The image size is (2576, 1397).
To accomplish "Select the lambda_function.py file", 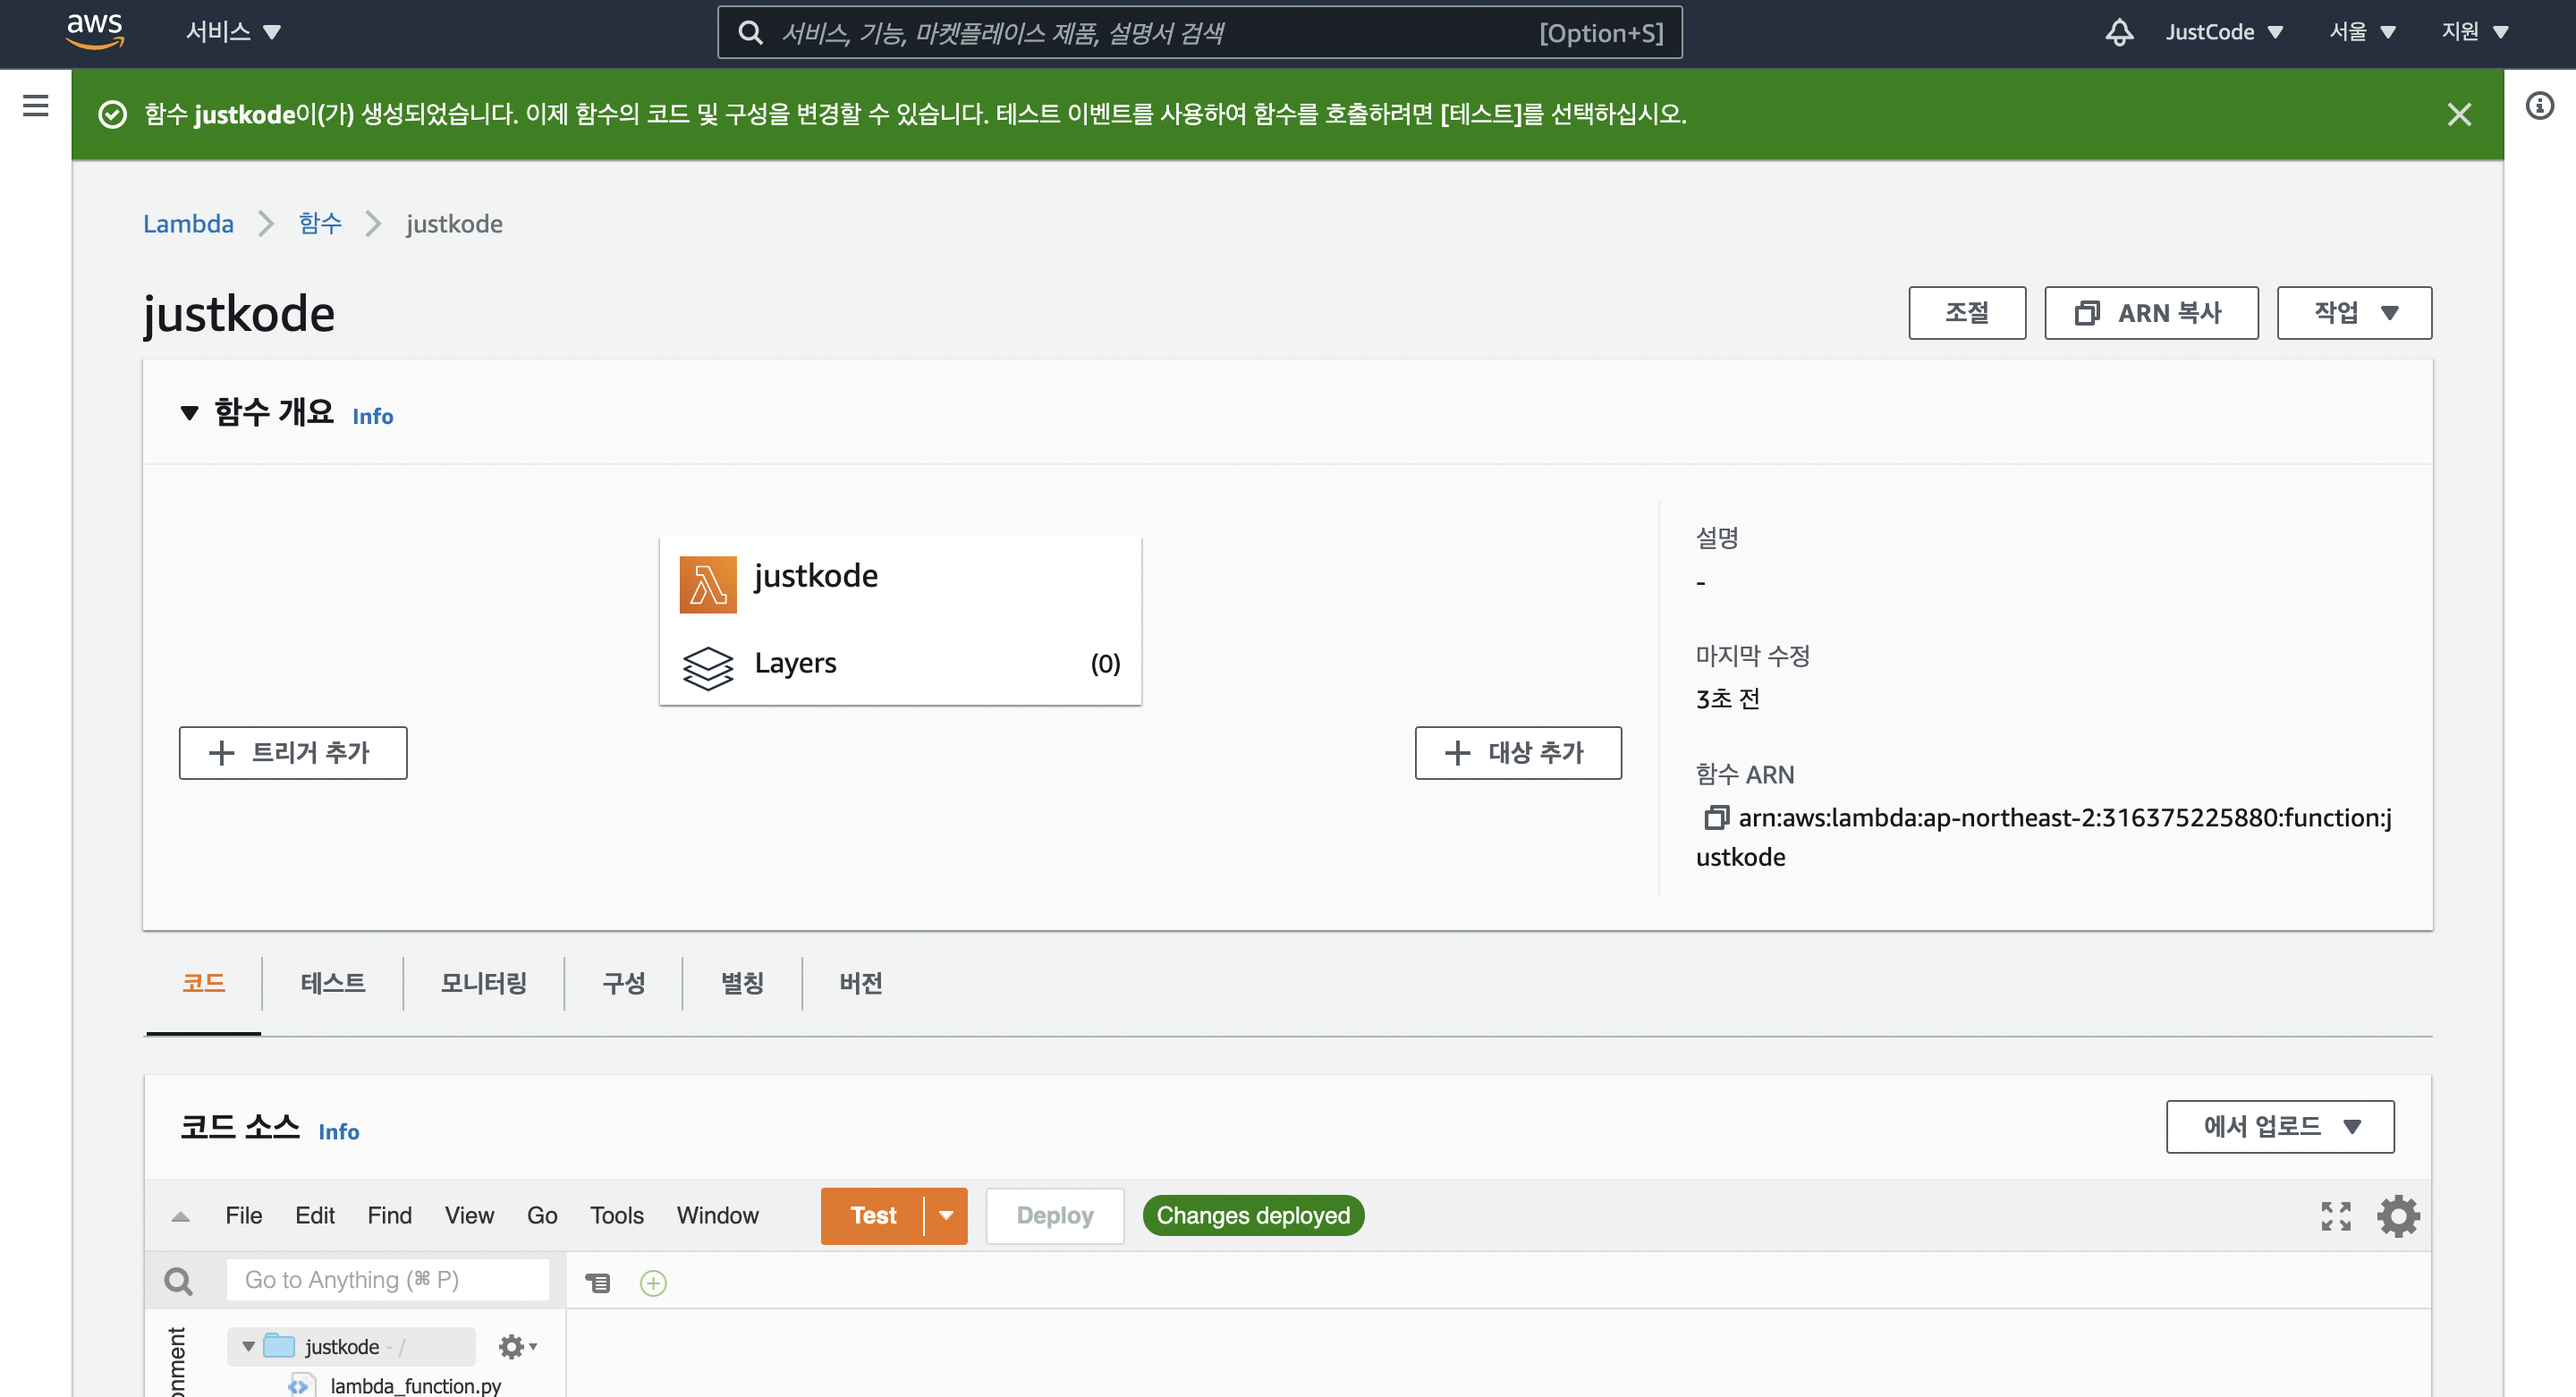I will (x=415, y=1386).
